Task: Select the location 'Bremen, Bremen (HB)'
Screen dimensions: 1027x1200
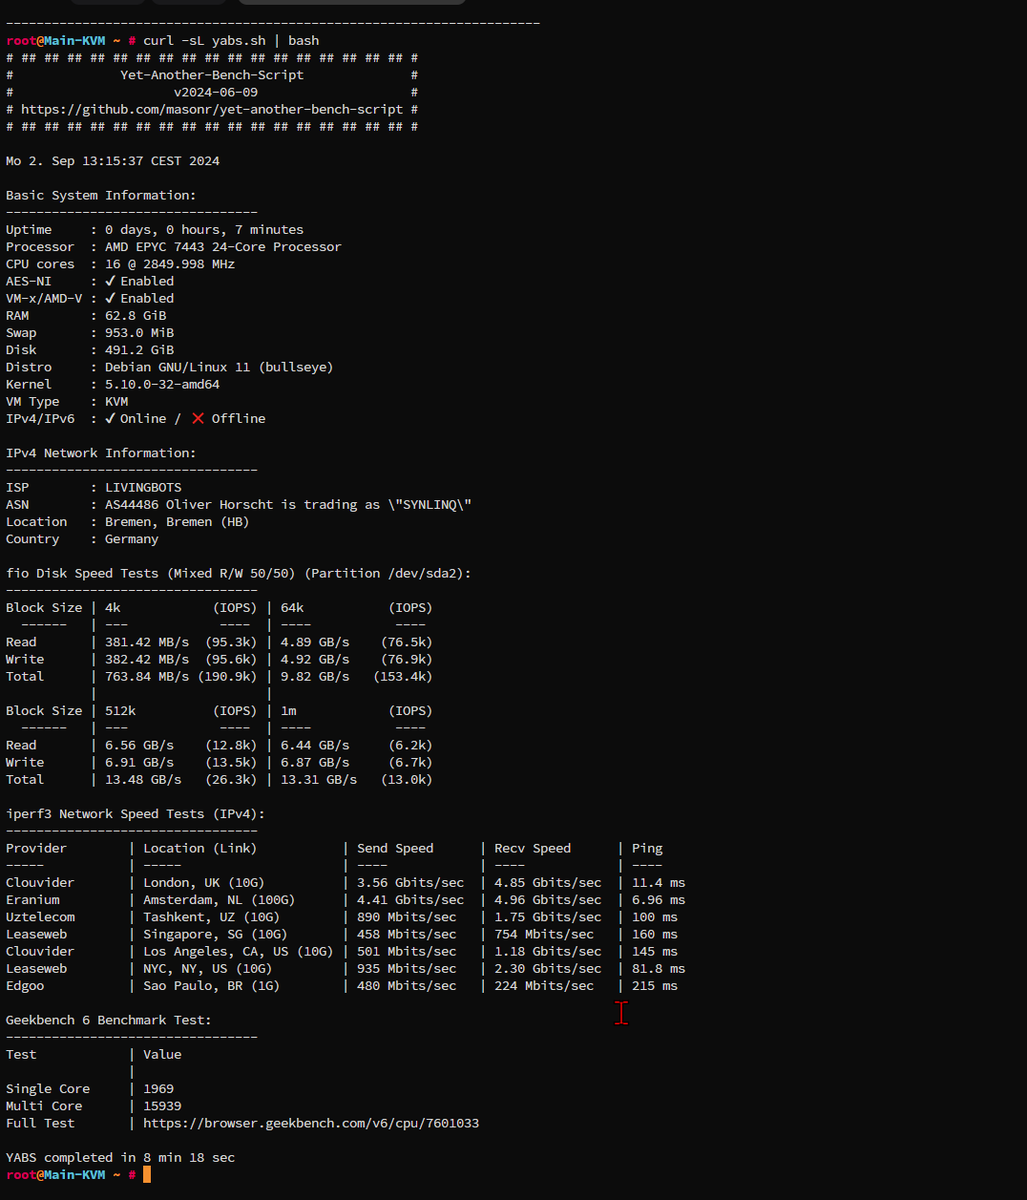Action: (x=177, y=521)
